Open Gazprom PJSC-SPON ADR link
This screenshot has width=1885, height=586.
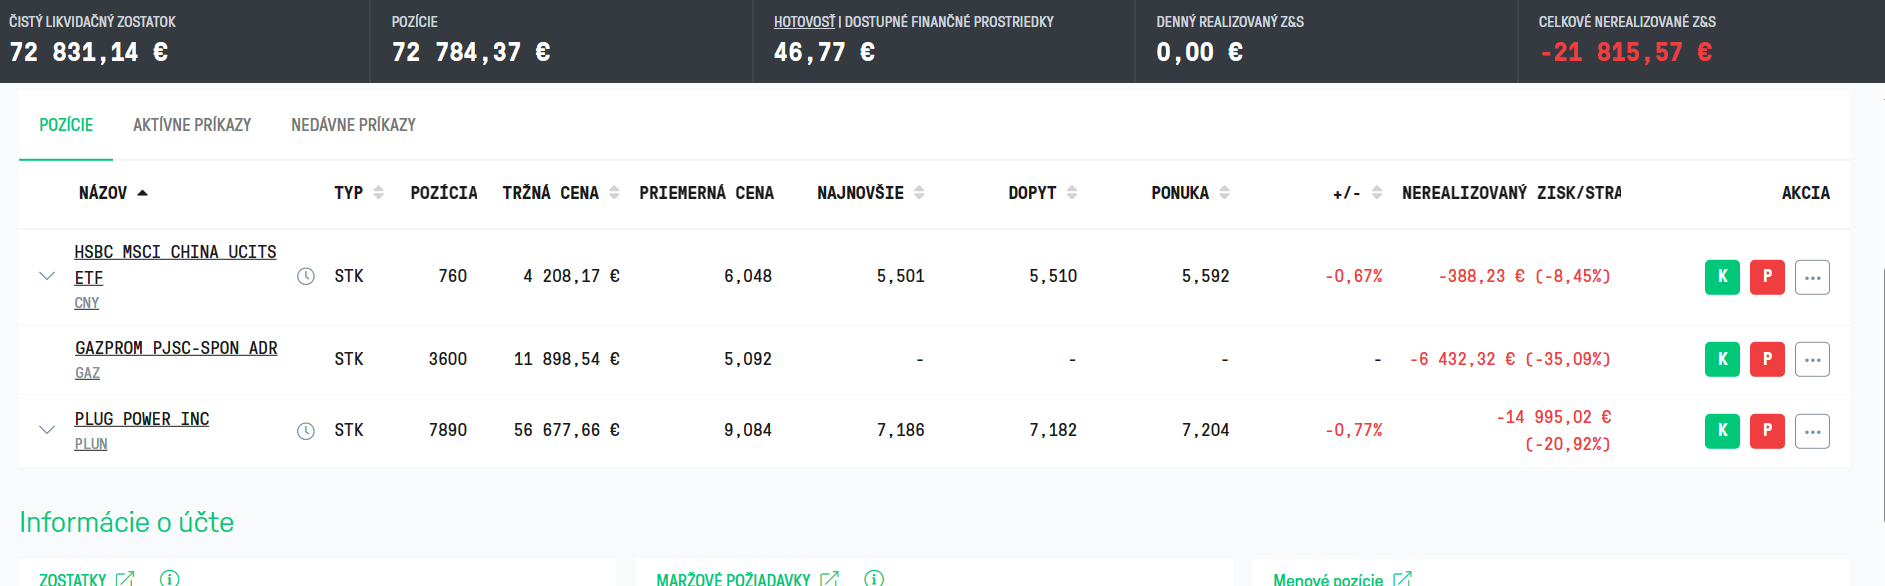click(176, 348)
